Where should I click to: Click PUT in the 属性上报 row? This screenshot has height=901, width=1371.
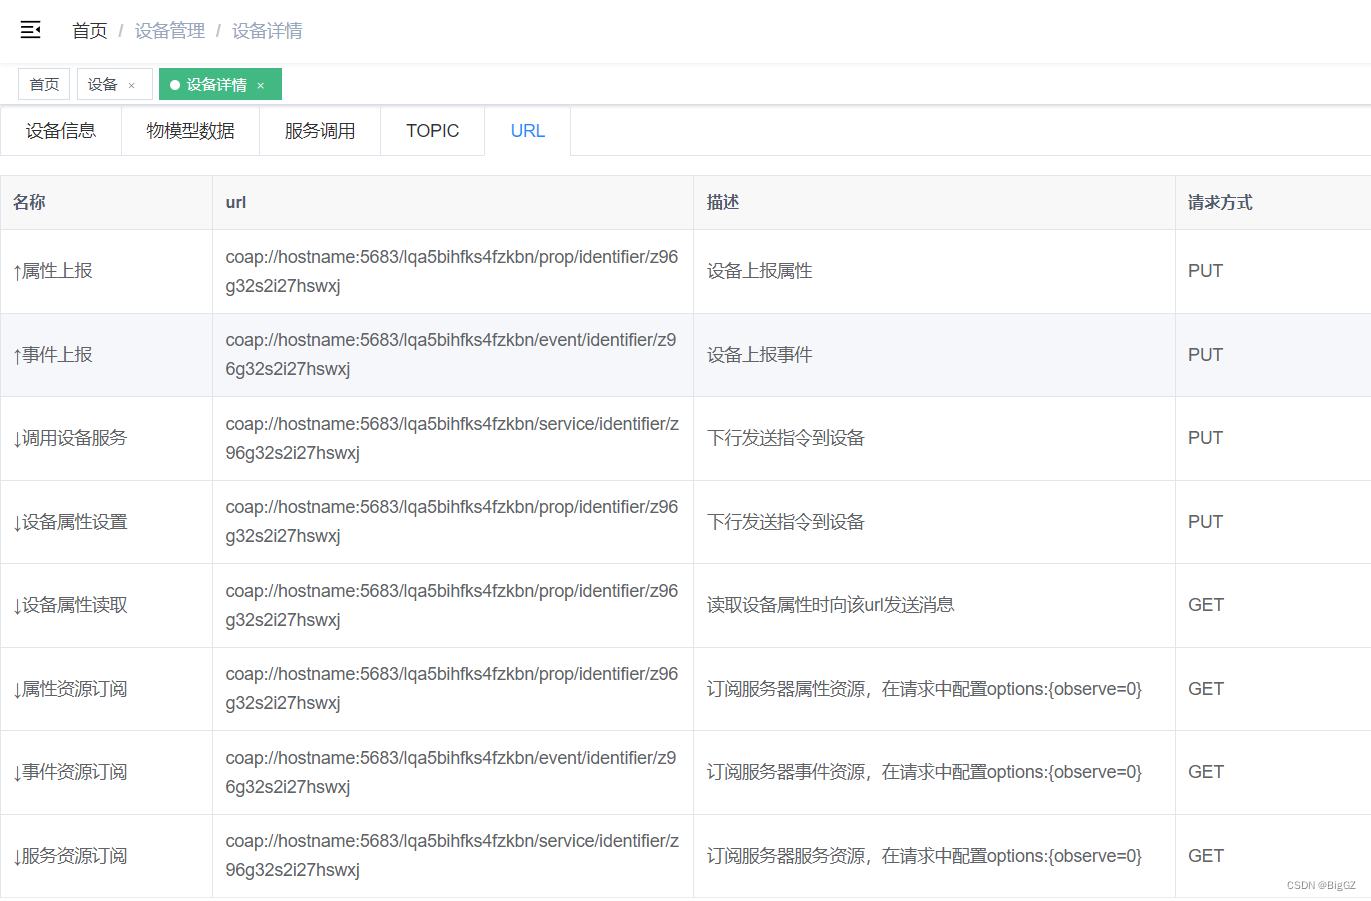tap(1205, 271)
